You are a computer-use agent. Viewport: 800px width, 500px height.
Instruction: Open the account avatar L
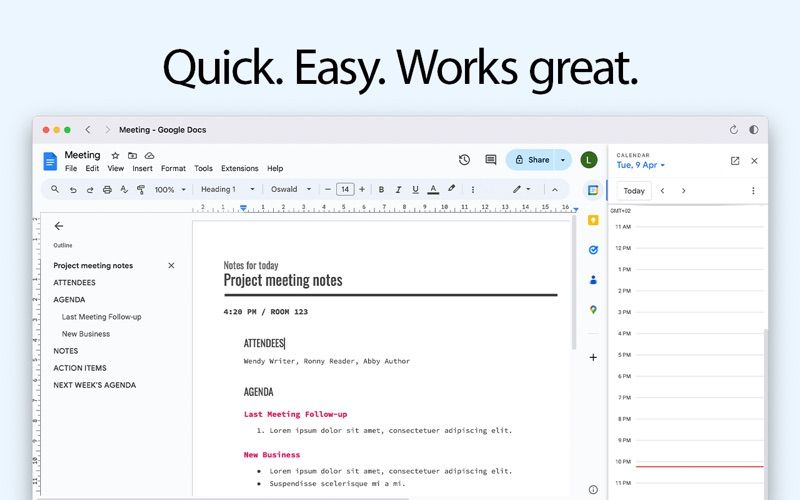[x=589, y=160]
